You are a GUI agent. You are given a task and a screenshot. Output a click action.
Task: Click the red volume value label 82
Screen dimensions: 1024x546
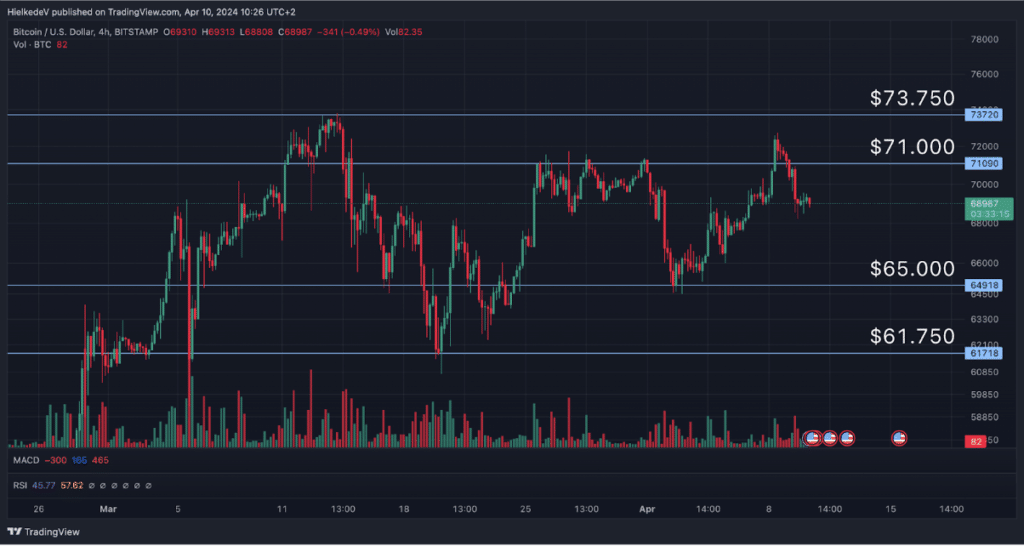coord(972,440)
